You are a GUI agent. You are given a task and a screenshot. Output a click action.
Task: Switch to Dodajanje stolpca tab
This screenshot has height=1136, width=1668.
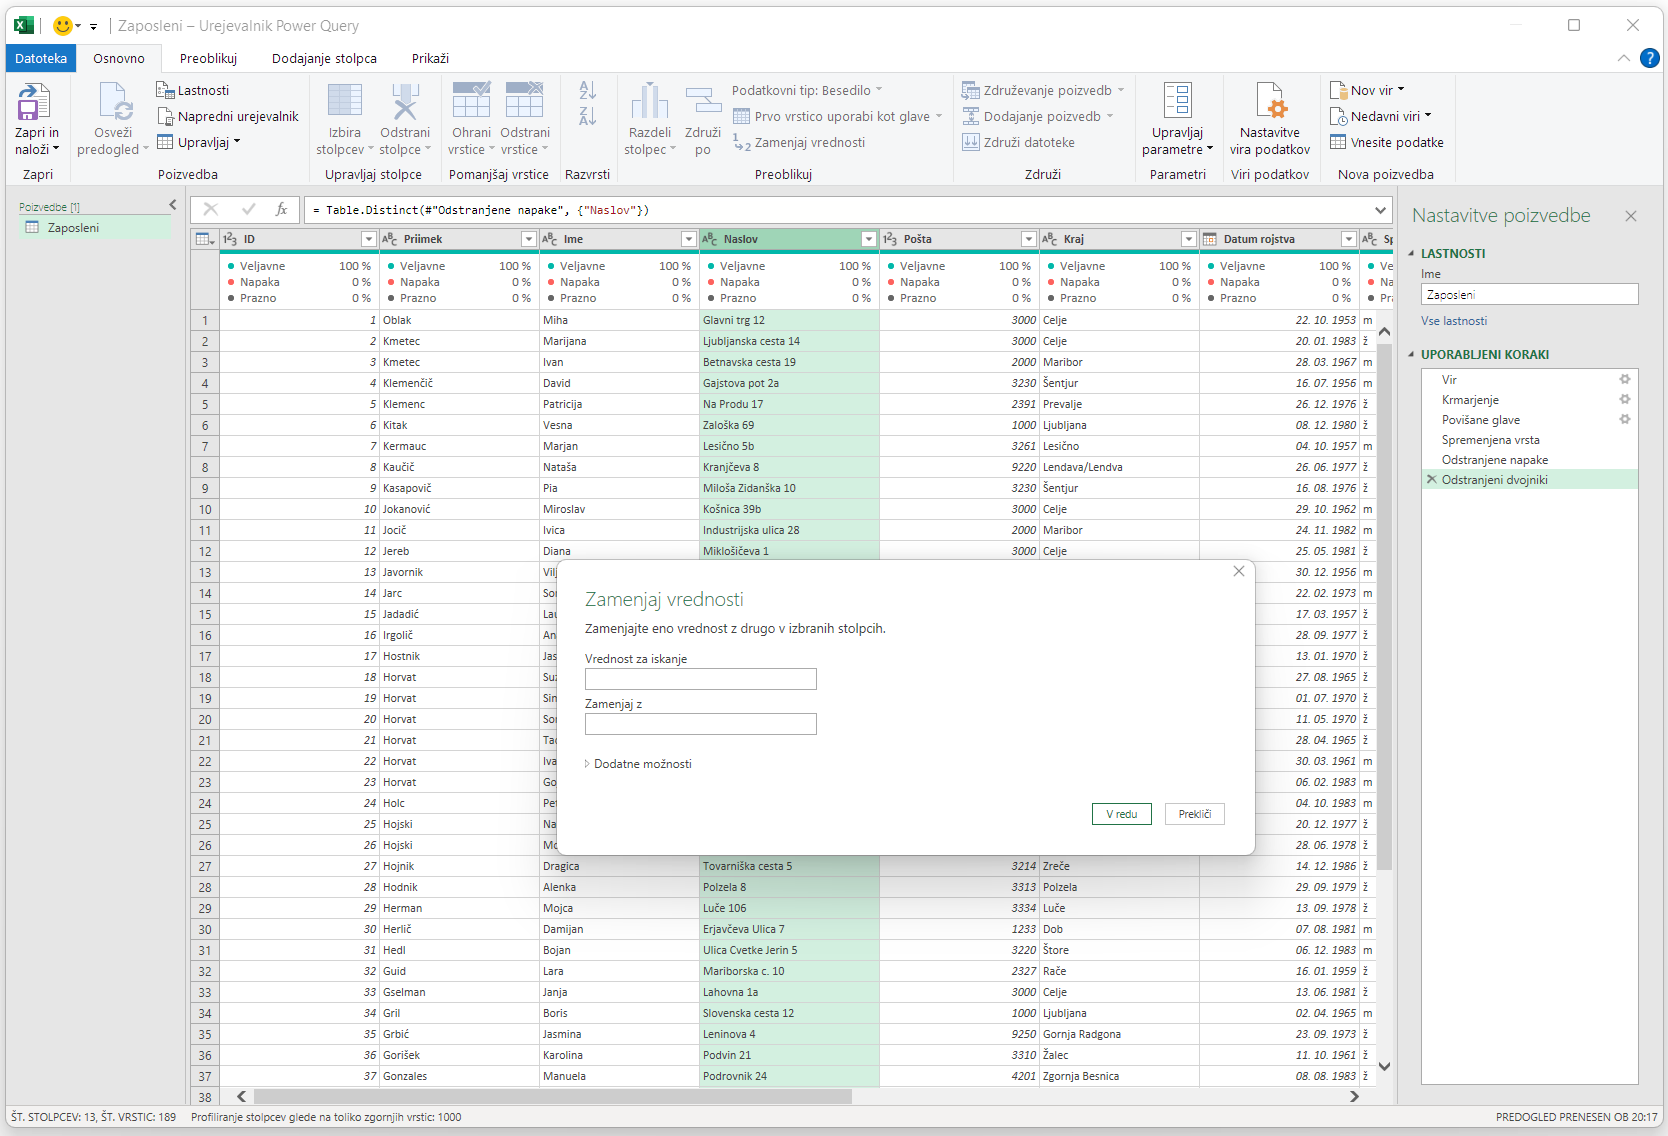pos(324,58)
